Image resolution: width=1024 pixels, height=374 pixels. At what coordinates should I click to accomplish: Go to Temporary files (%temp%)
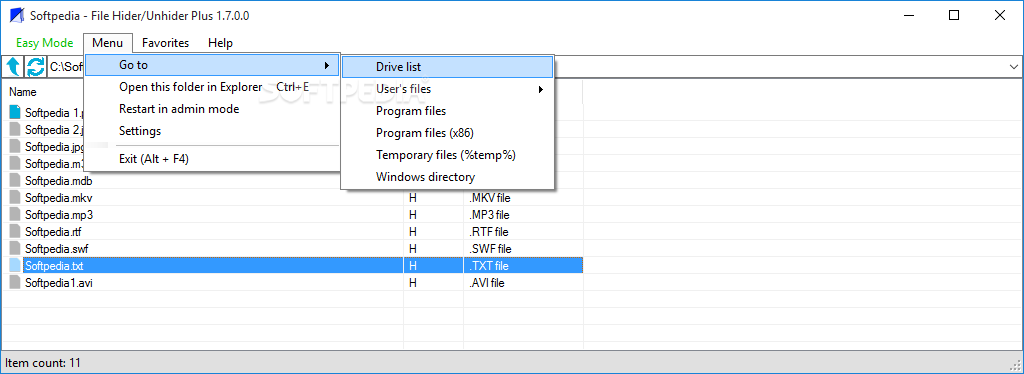447,155
